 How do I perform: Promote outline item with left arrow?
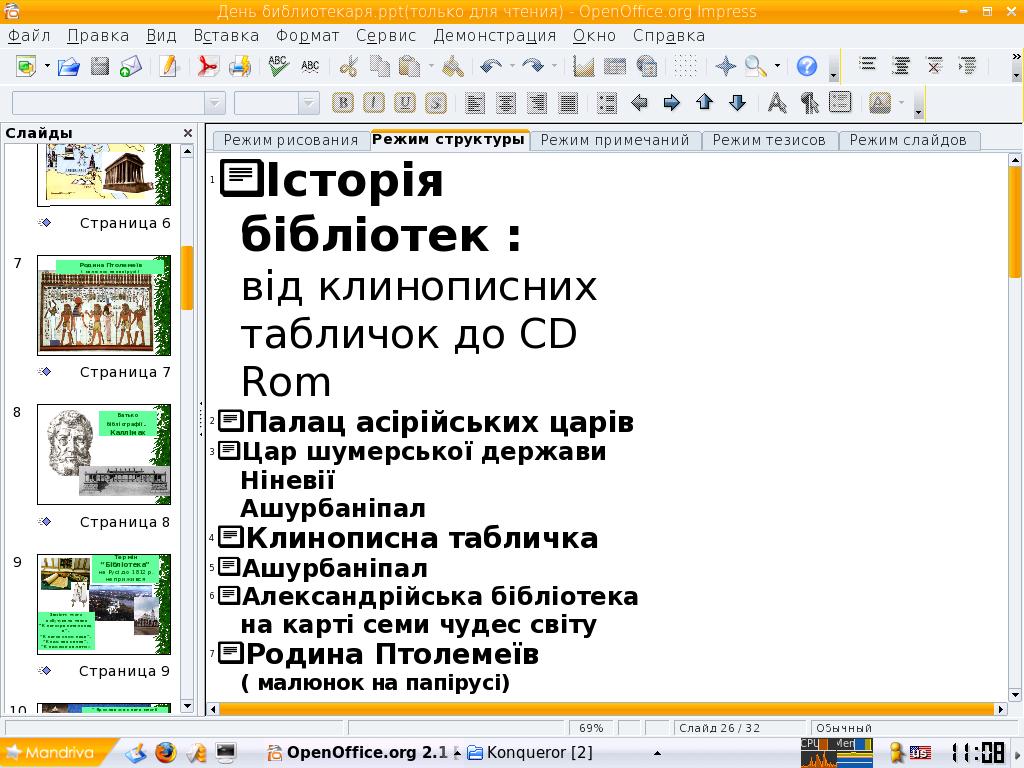coord(639,103)
